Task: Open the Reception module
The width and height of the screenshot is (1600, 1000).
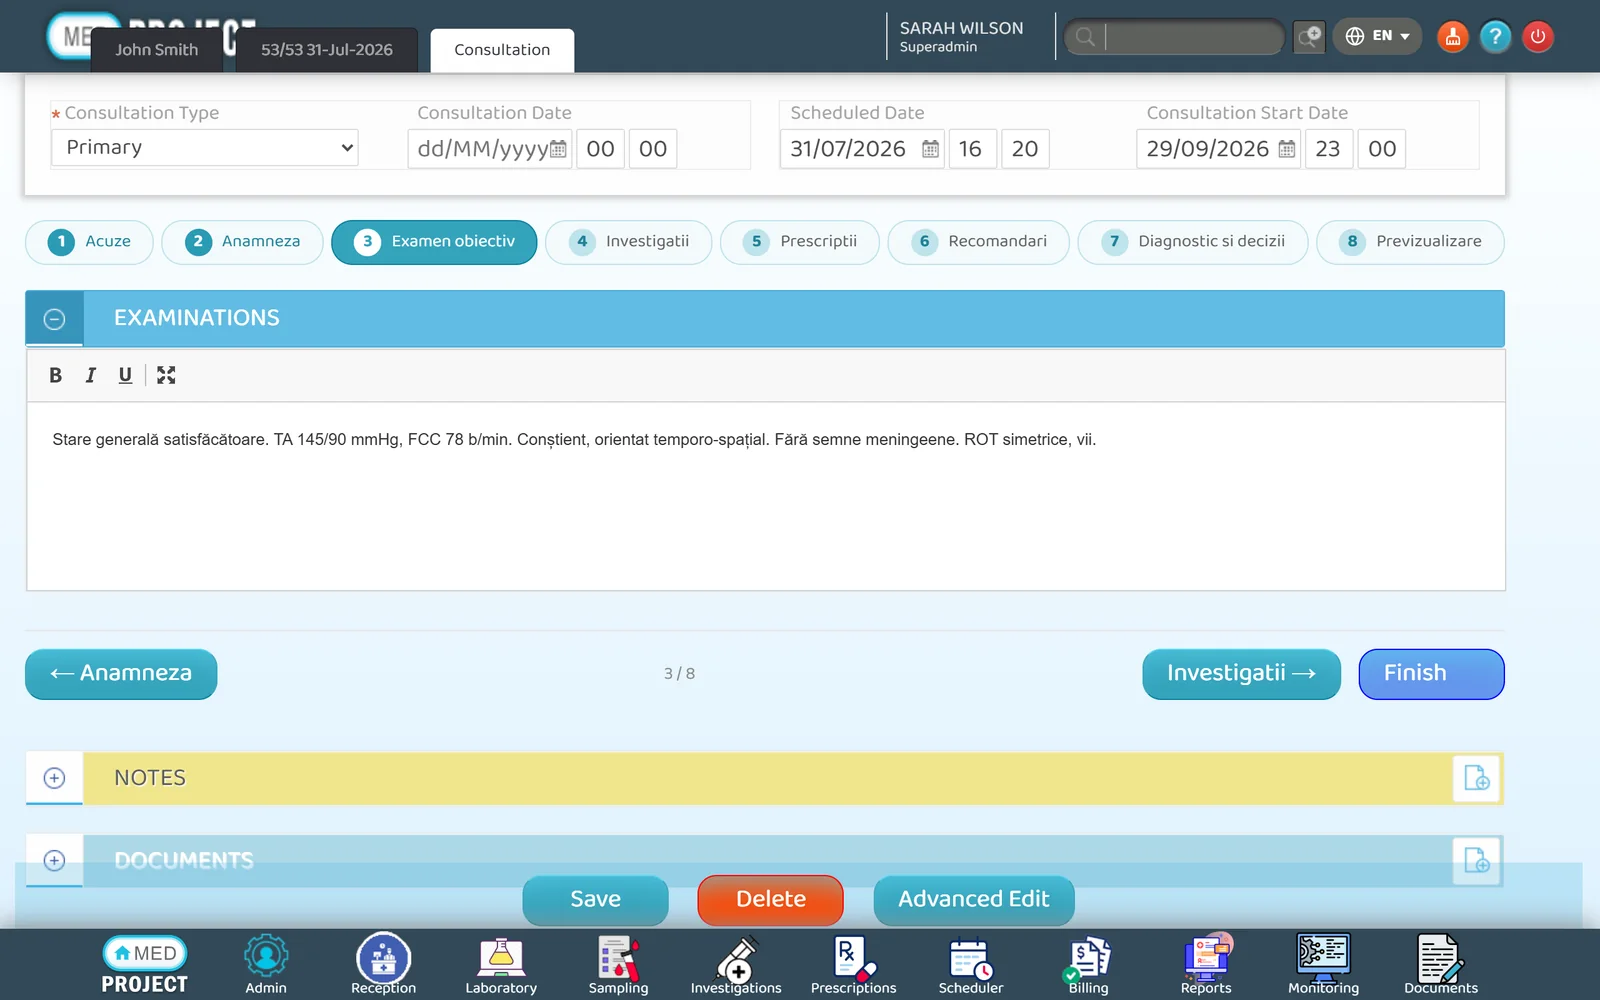Action: [x=383, y=965]
